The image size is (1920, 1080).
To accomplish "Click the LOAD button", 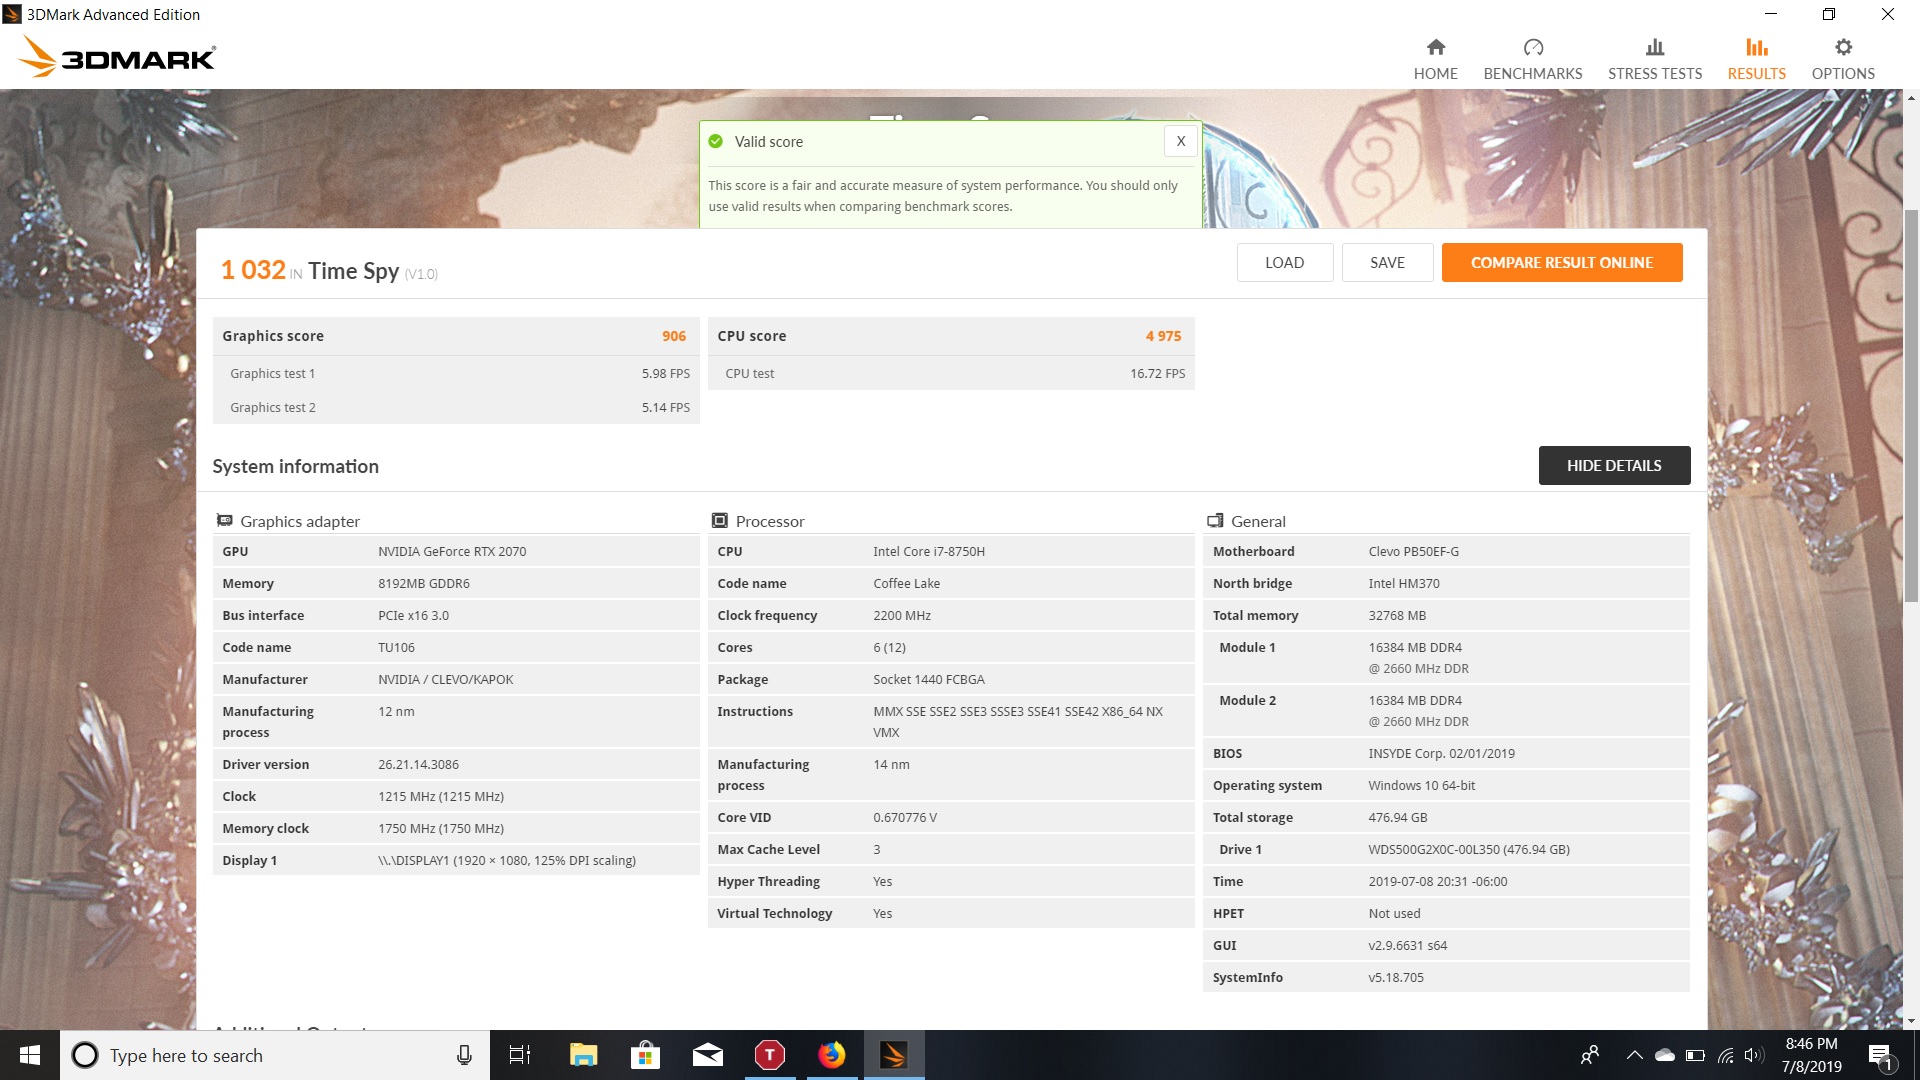I will tap(1284, 262).
